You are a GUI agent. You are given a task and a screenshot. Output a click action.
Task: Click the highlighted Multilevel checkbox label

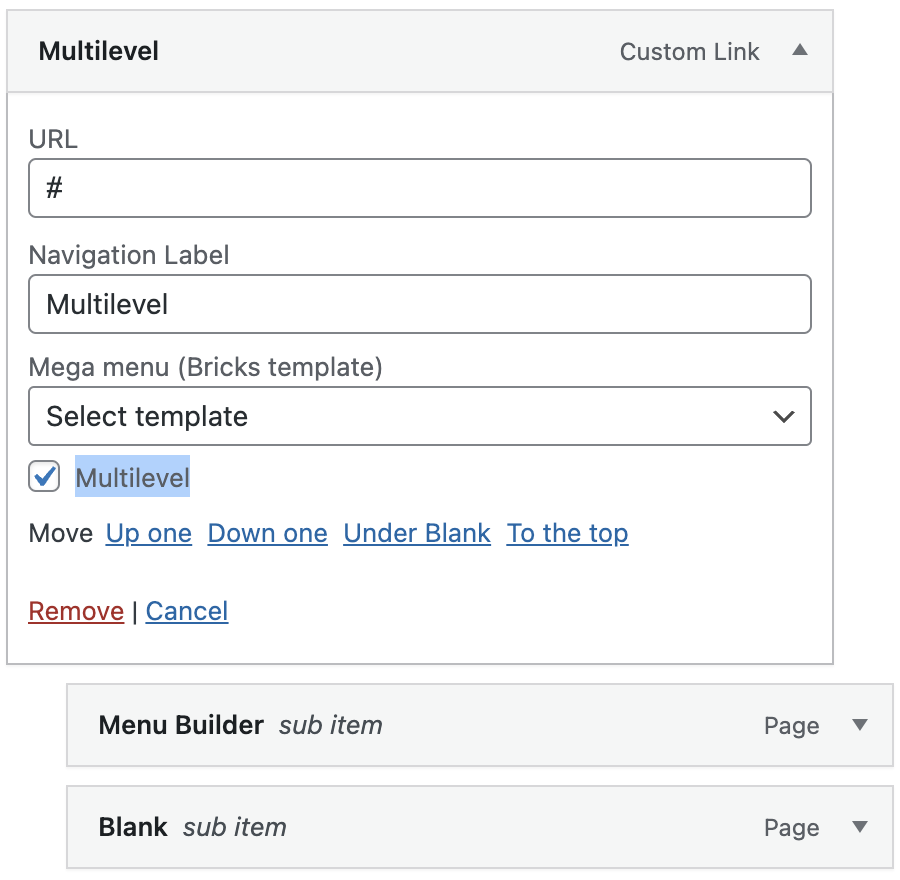(133, 478)
